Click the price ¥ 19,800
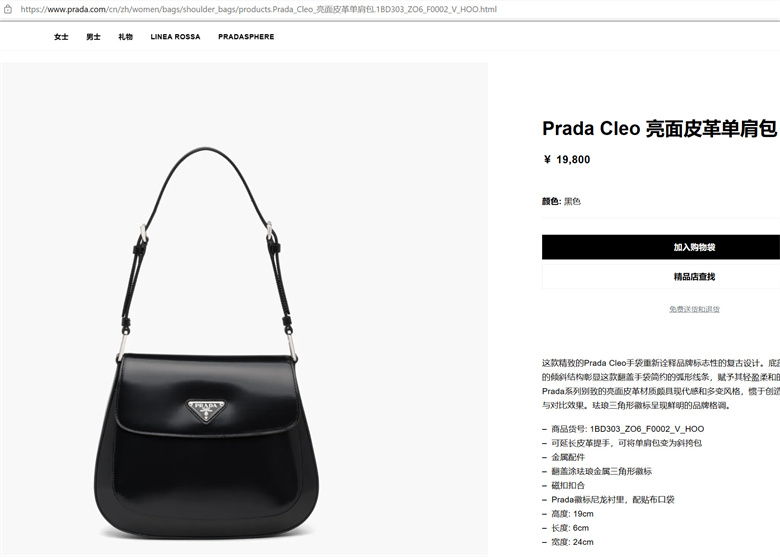 coord(567,160)
